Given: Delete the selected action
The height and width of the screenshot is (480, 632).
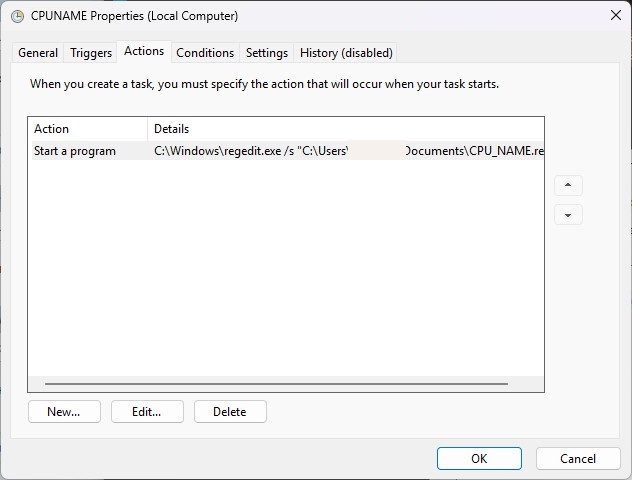Looking at the screenshot, I should pos(230,412).
